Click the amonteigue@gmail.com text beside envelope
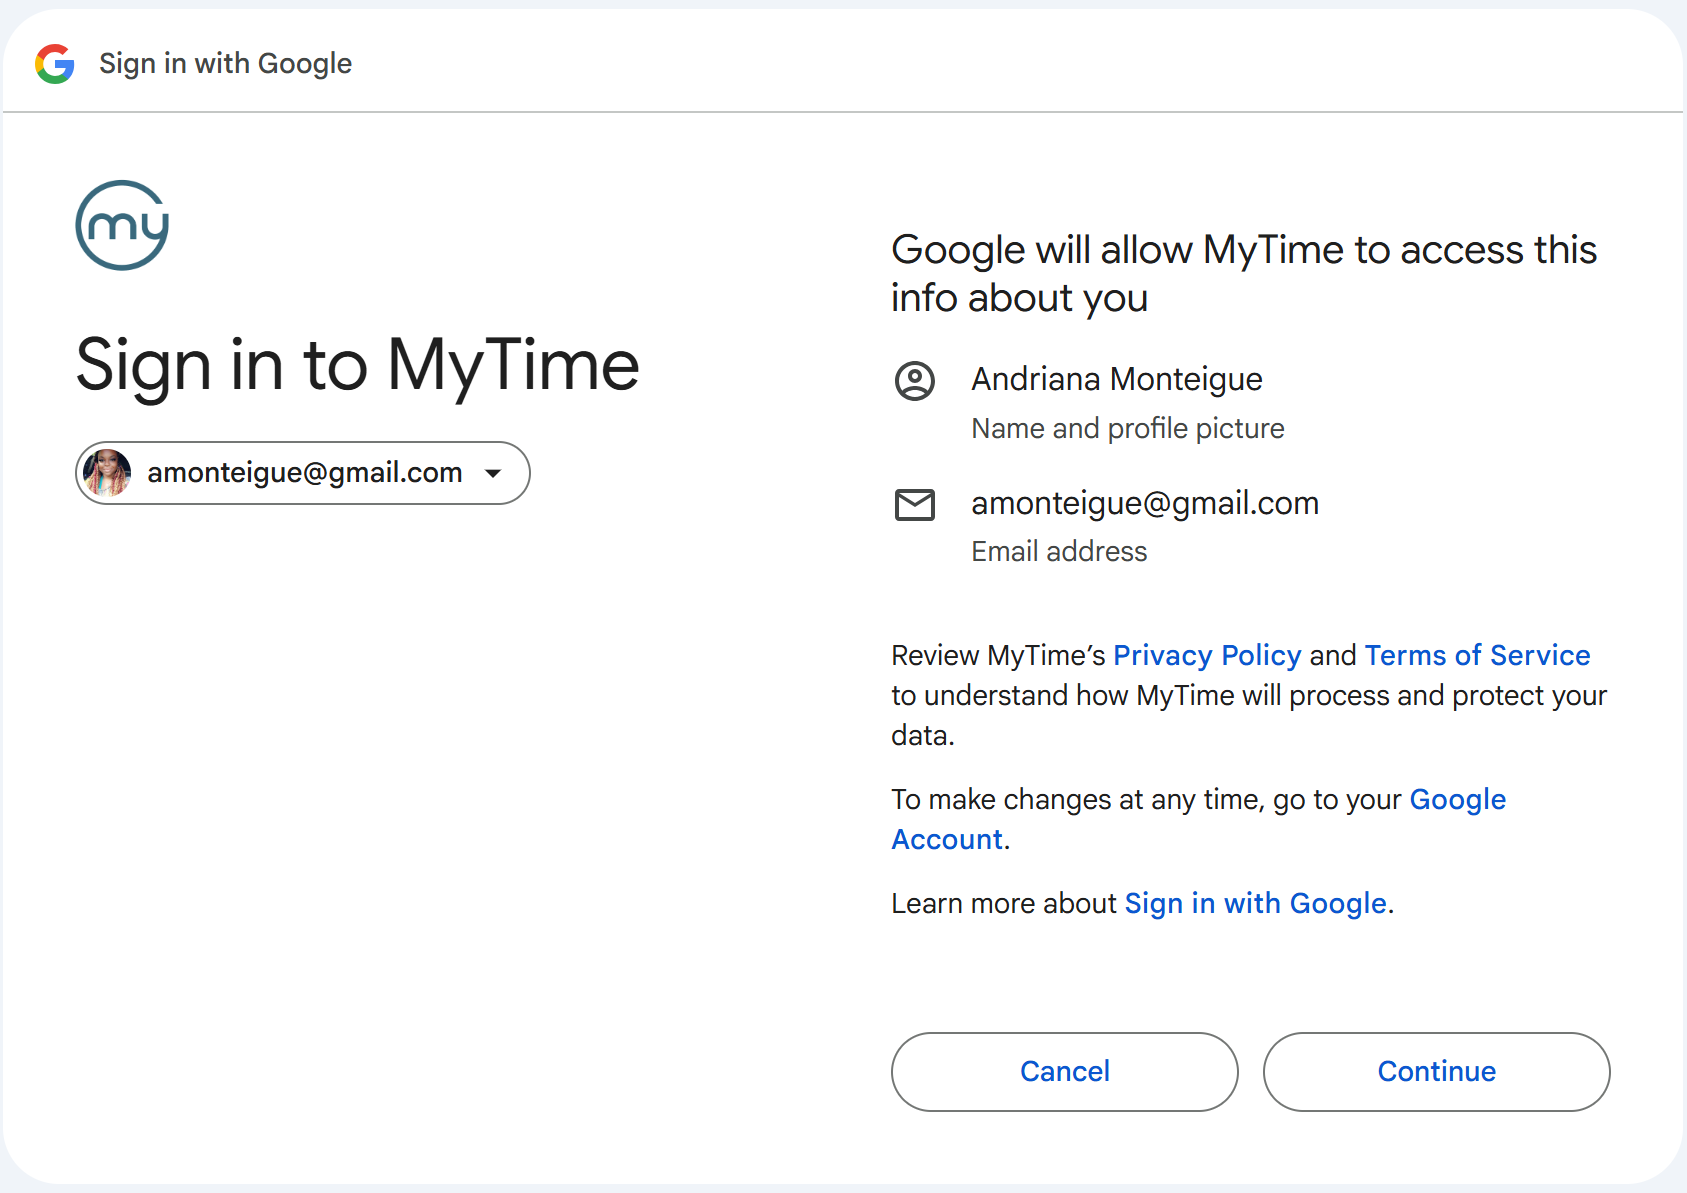The height and width of the screenshot is (1193, 1687). 1145,503
